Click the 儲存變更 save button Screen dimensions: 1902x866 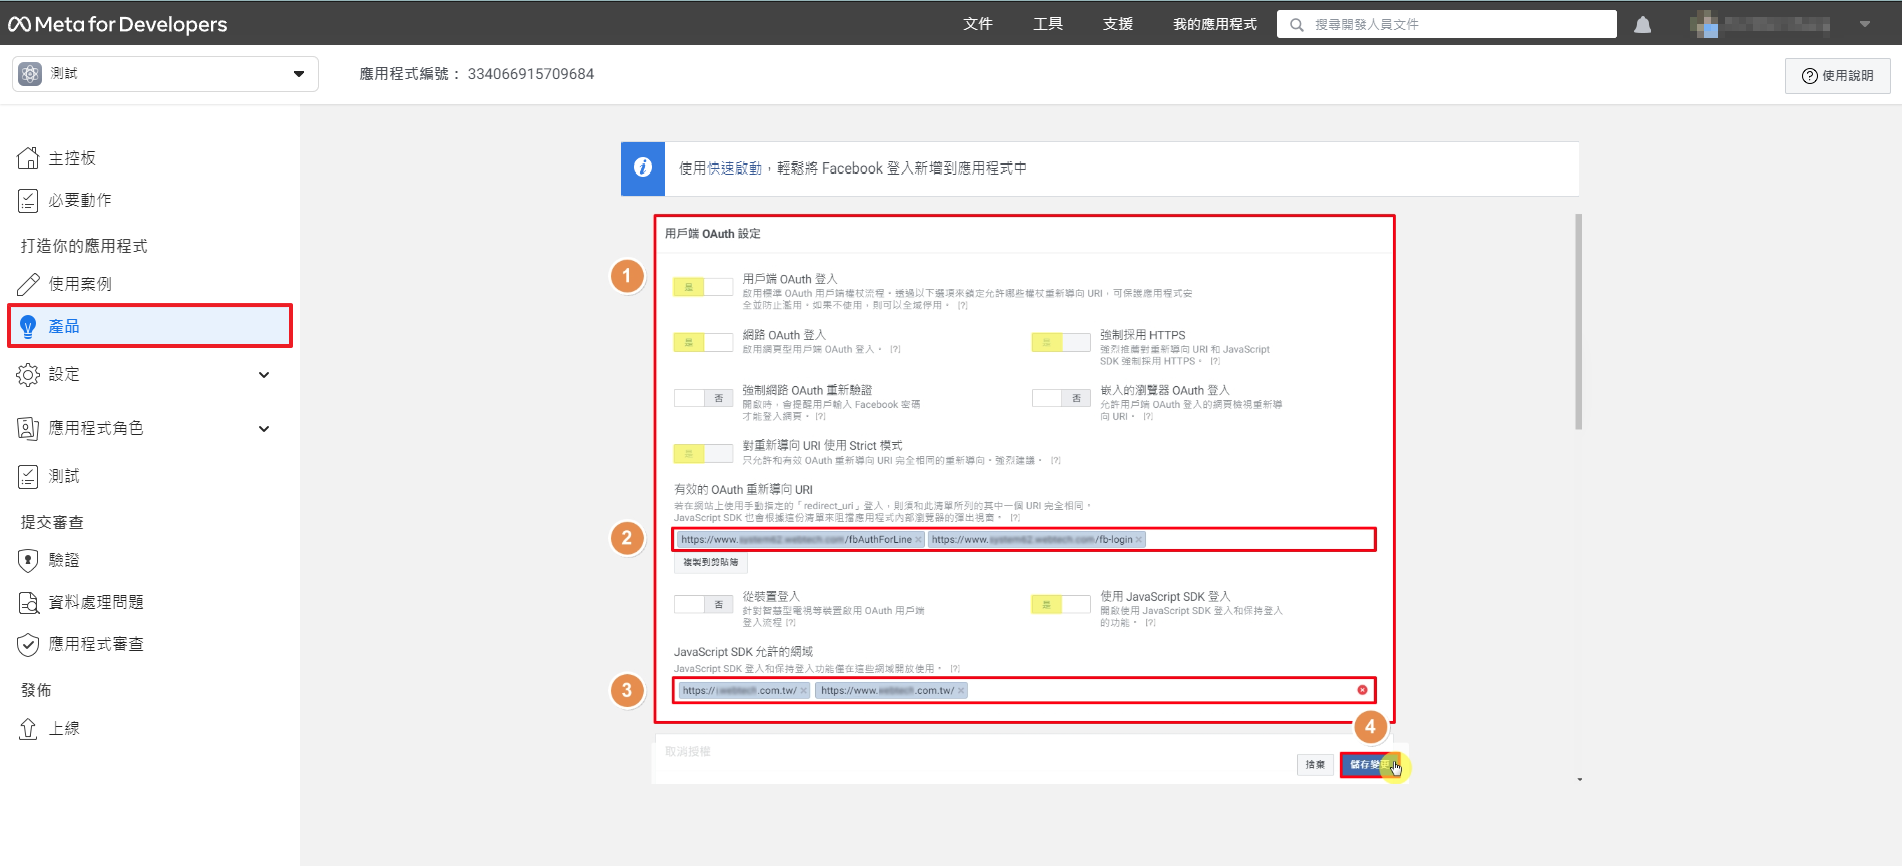tap(1369, 765)
